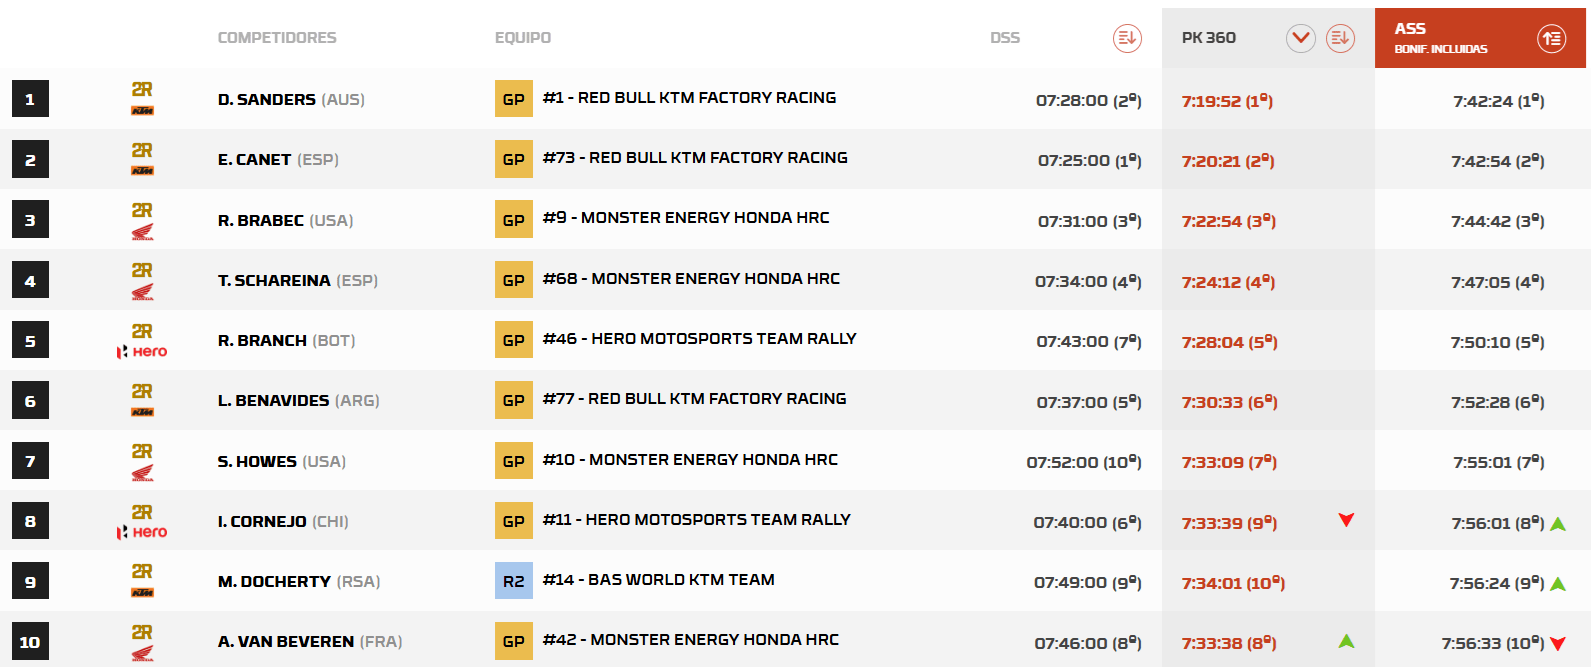Select the PK 360 column header

[x=1268, y=38]
